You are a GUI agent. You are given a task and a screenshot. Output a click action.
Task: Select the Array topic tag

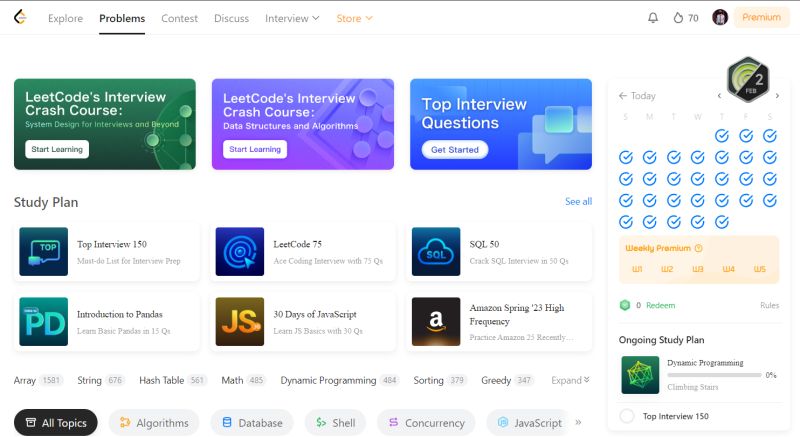pos(38,380)
